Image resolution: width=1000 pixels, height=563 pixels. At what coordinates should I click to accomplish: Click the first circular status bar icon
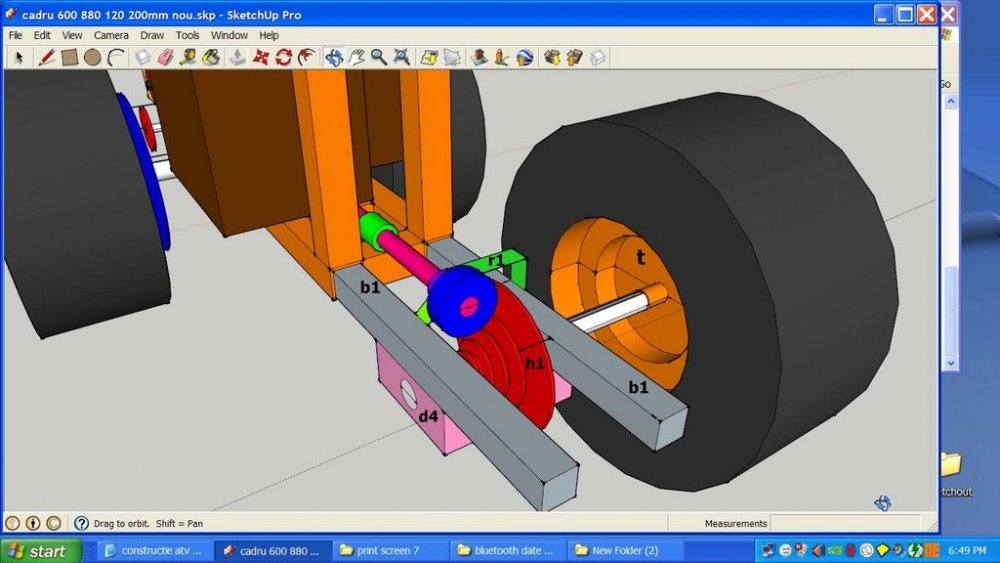tap(12, 523)
